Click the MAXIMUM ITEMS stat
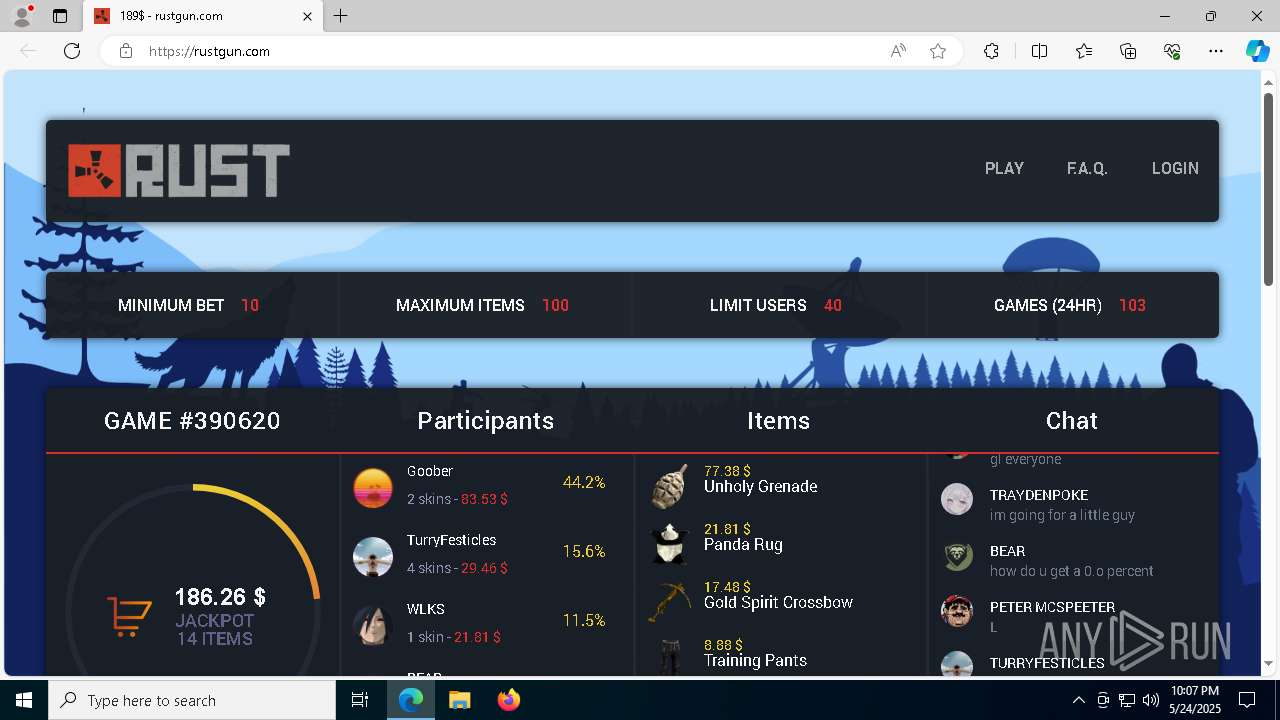1280x720 pixels. pyautogui.click(x=482, y=305)
